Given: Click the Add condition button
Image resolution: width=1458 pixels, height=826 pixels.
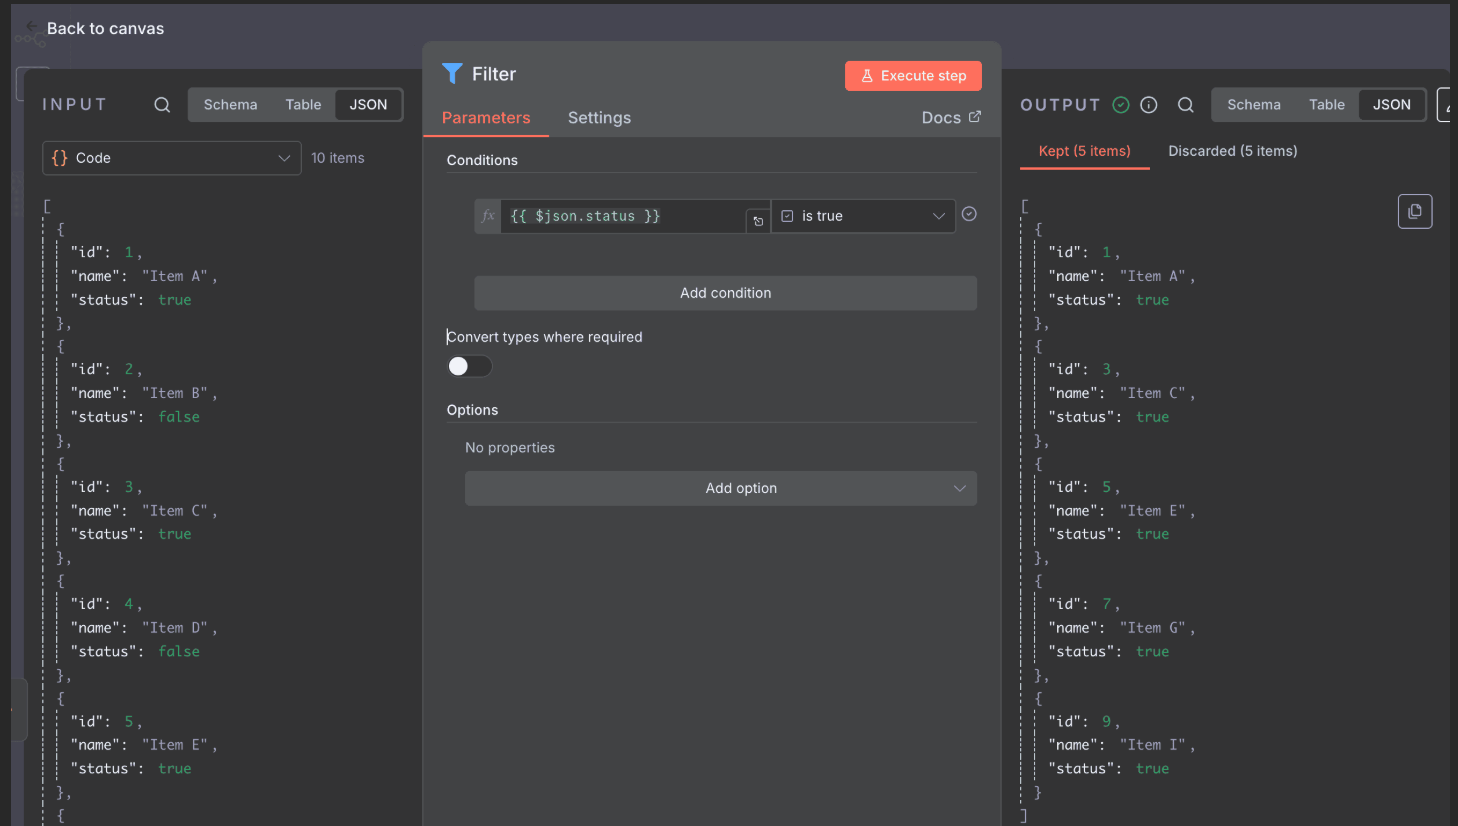Looking at the screenshot, I should click(x=725, y=293).
